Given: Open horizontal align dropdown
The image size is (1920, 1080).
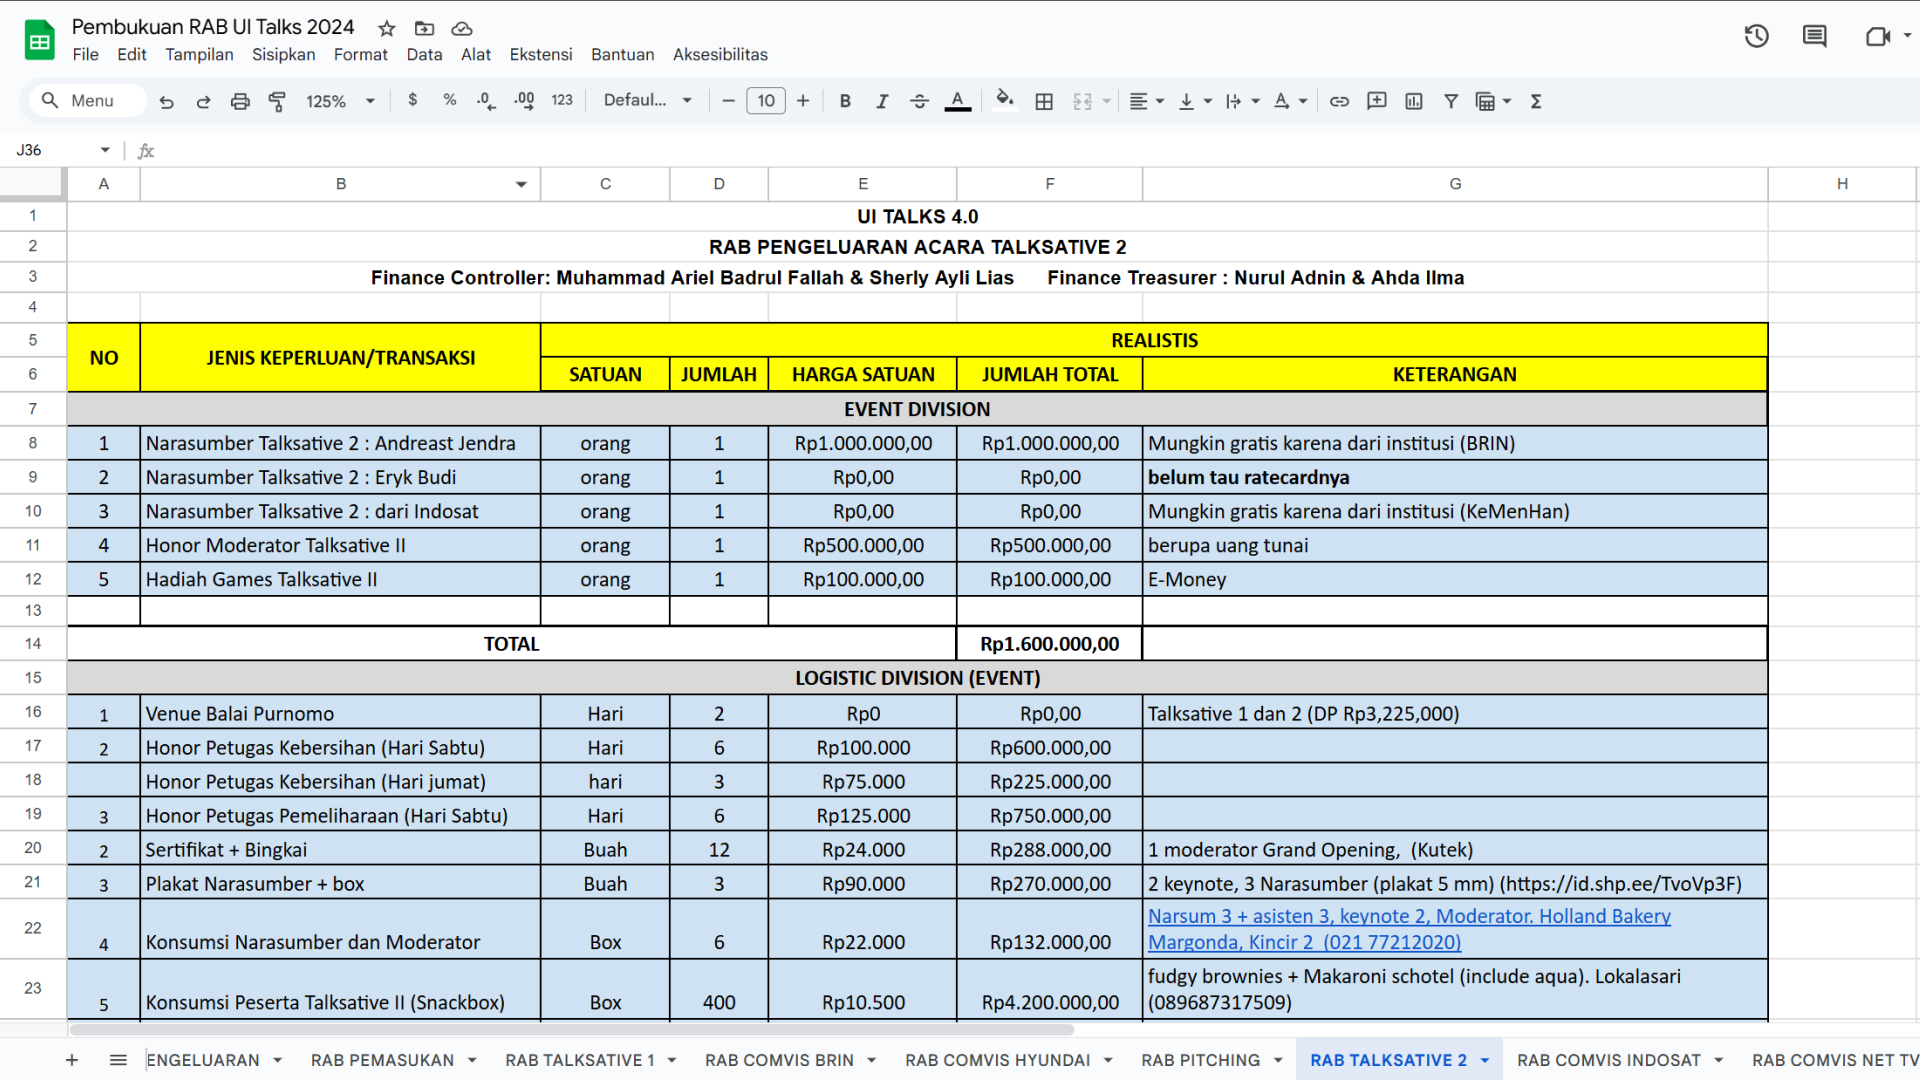Looking at the screenshot, I should (1147, 101).
